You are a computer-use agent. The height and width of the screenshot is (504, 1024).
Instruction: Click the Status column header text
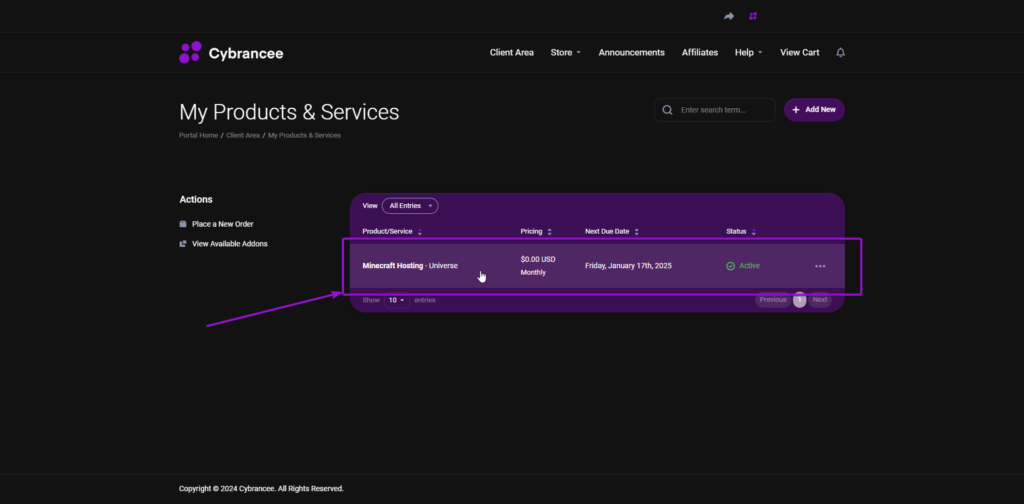coord(737,232)
